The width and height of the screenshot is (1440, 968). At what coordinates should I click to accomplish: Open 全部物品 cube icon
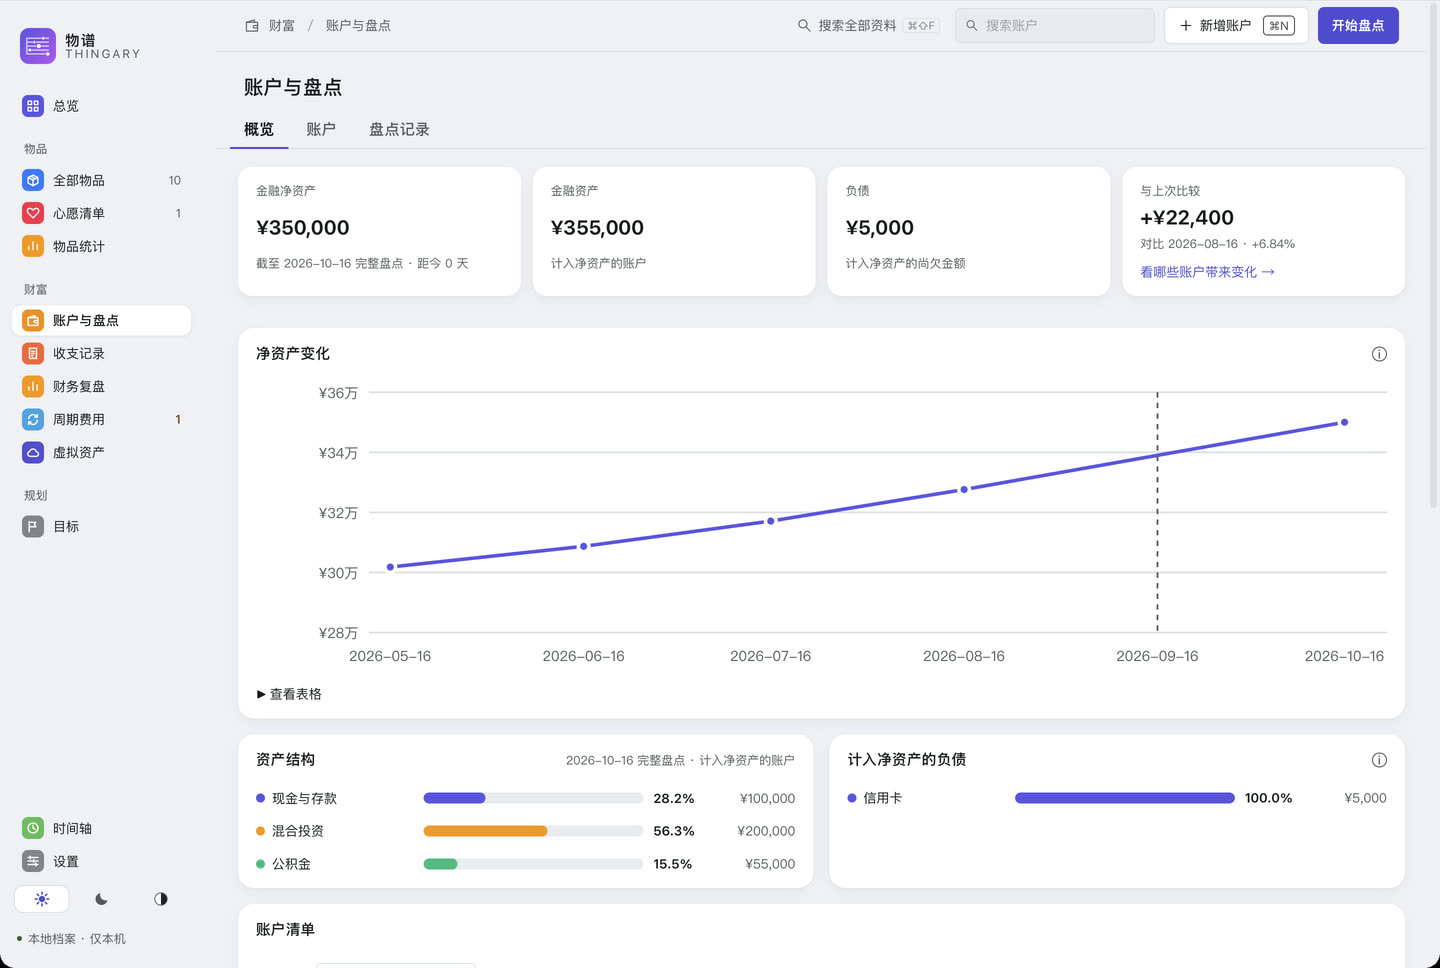[x=33, y=181]
